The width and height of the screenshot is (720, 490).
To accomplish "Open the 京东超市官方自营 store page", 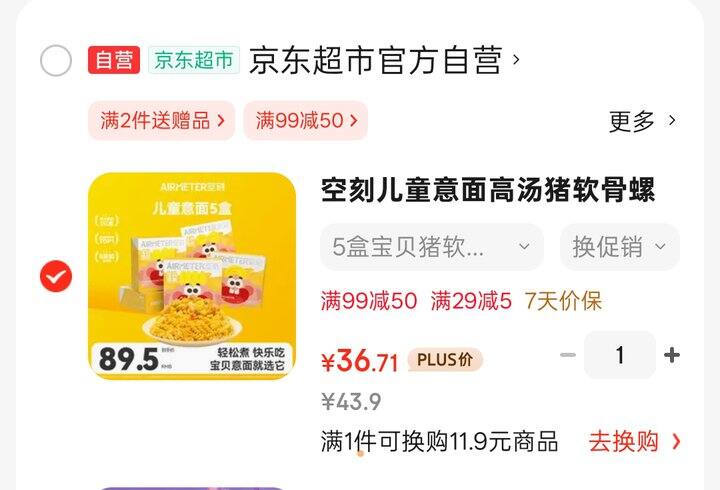I will (x=375, y=60).
